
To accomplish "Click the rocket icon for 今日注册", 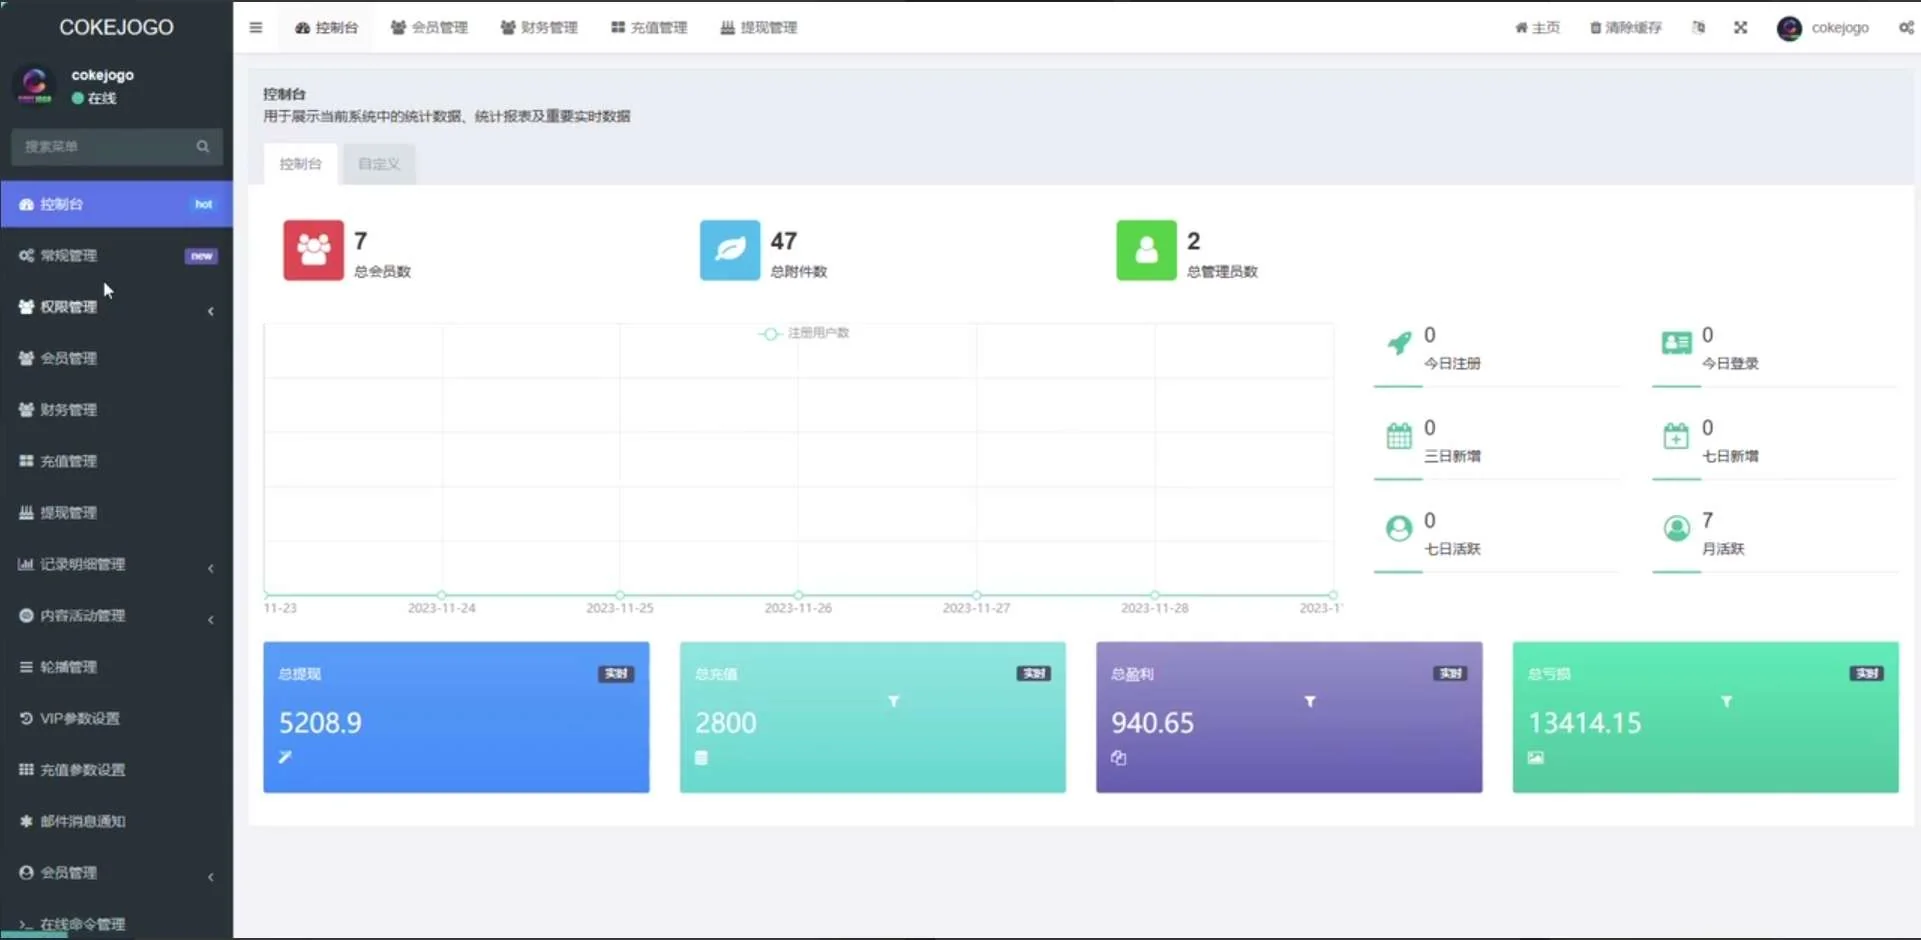I will click(1399, 344).
